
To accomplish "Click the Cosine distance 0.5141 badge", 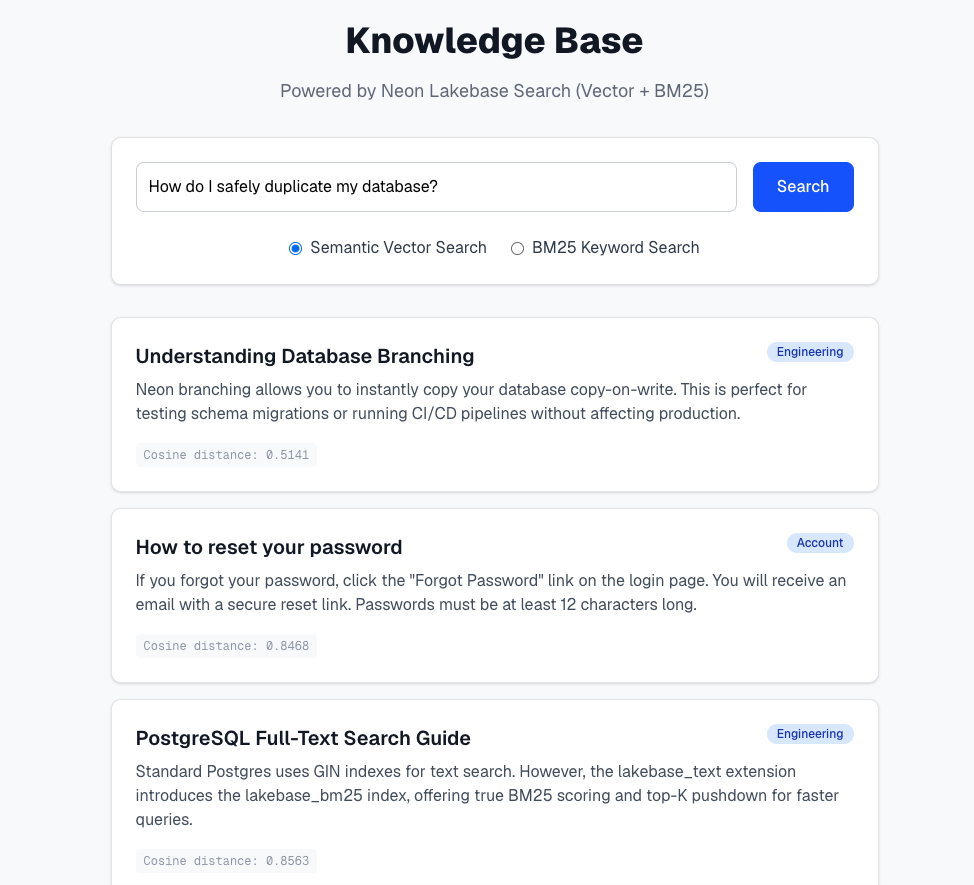I will coord(226,455).
